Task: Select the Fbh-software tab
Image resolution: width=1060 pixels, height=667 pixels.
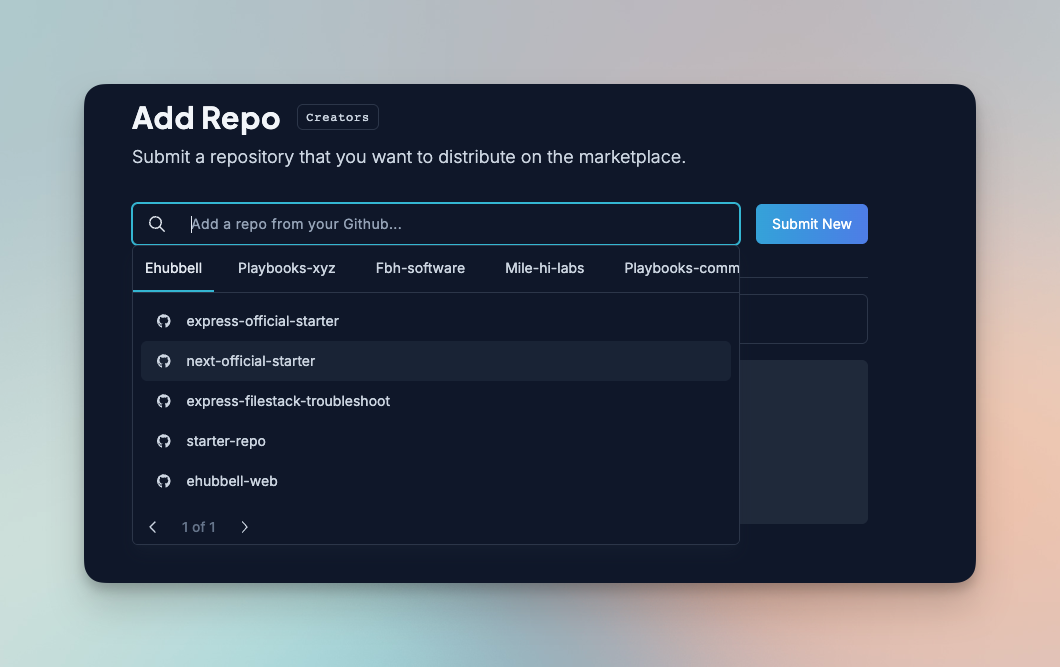Action: pyautogui.click(x=420, y=268)
